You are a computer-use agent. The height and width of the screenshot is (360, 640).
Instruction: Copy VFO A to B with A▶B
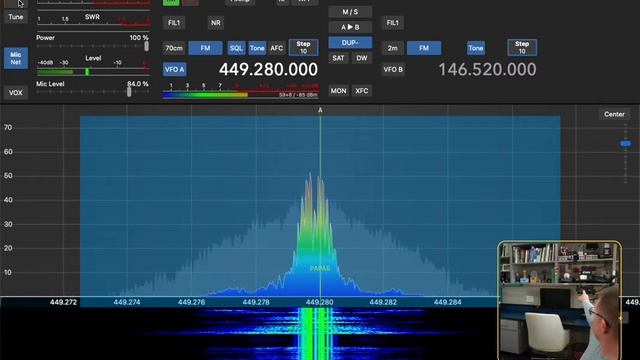click(x=350, y=27)
